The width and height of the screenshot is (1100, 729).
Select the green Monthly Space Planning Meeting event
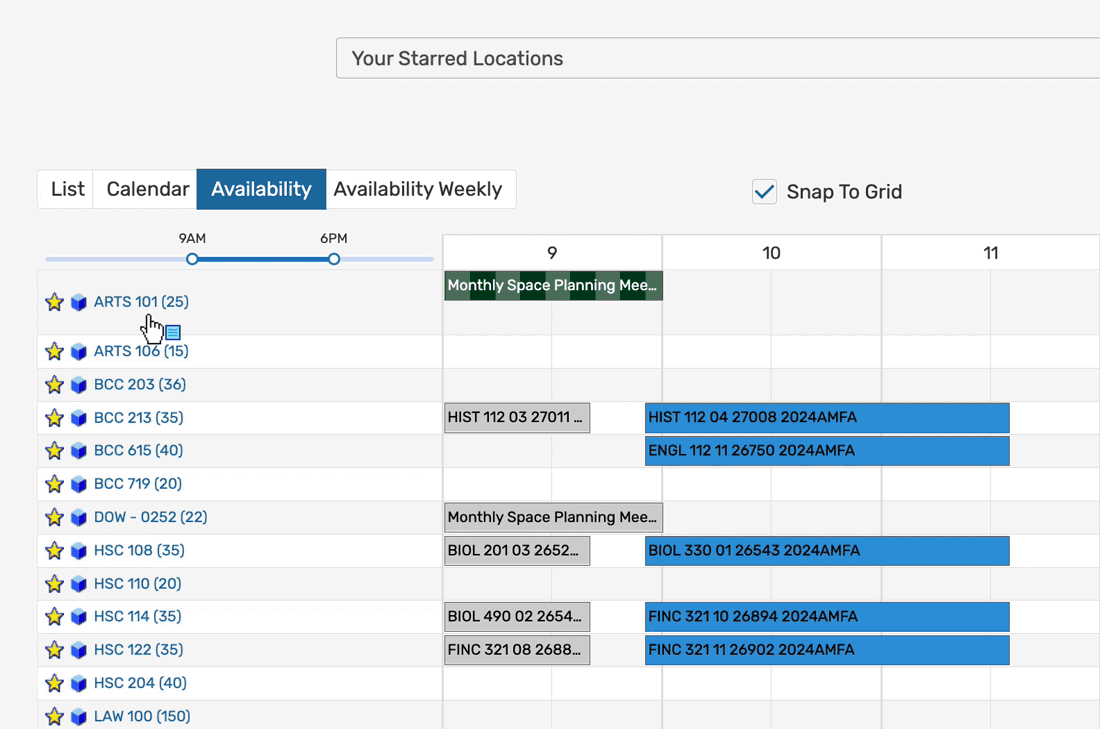click(x=552, y=286)
